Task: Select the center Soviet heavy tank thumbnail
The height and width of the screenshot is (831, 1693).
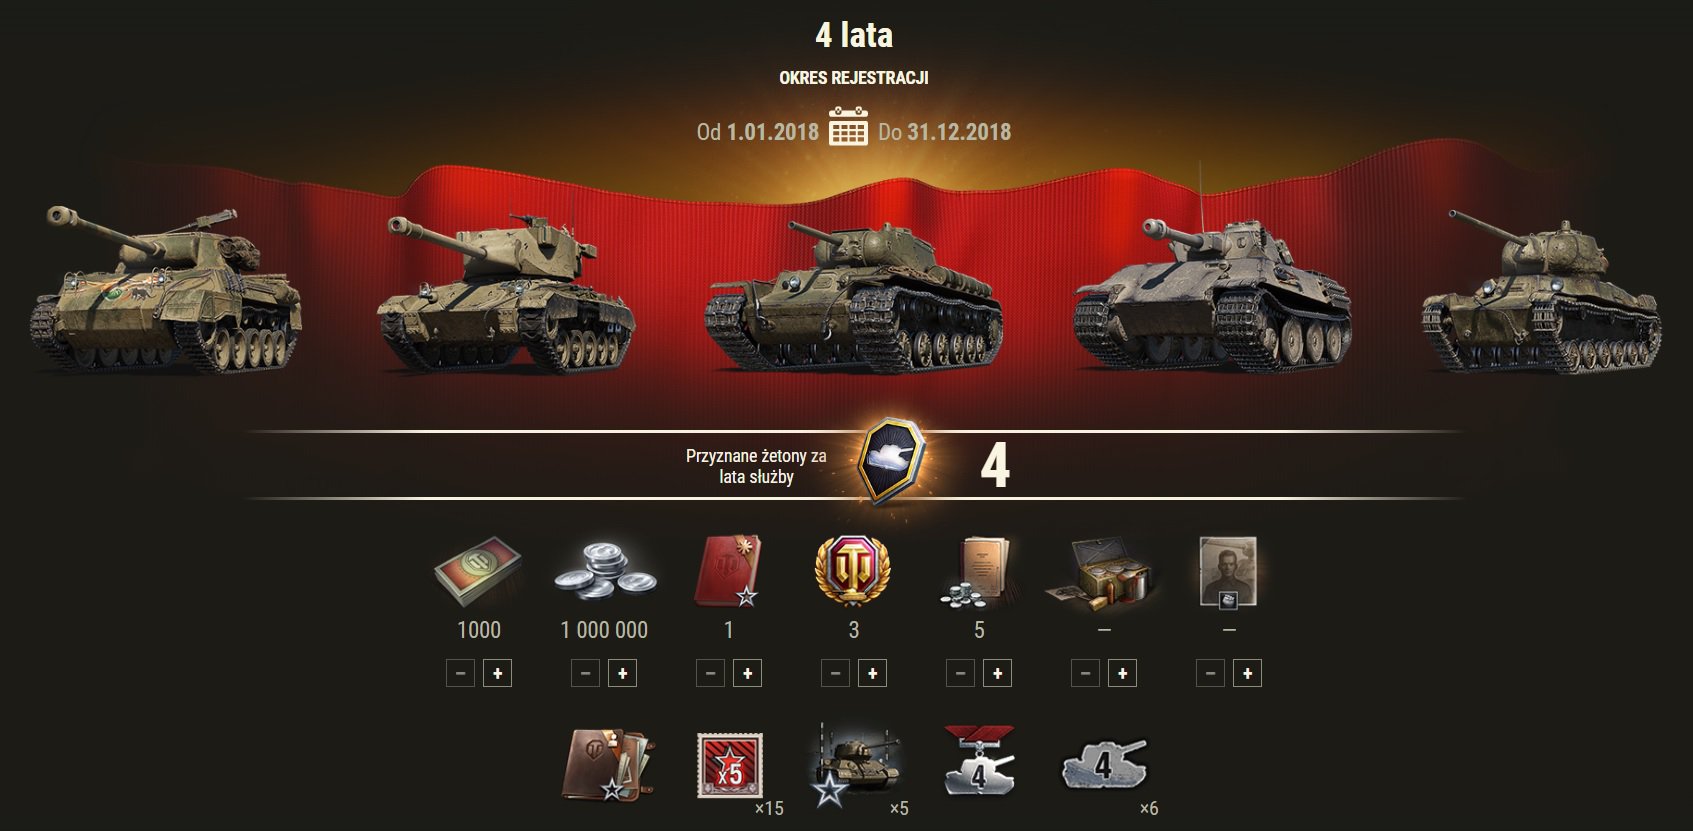Action: 853,294
